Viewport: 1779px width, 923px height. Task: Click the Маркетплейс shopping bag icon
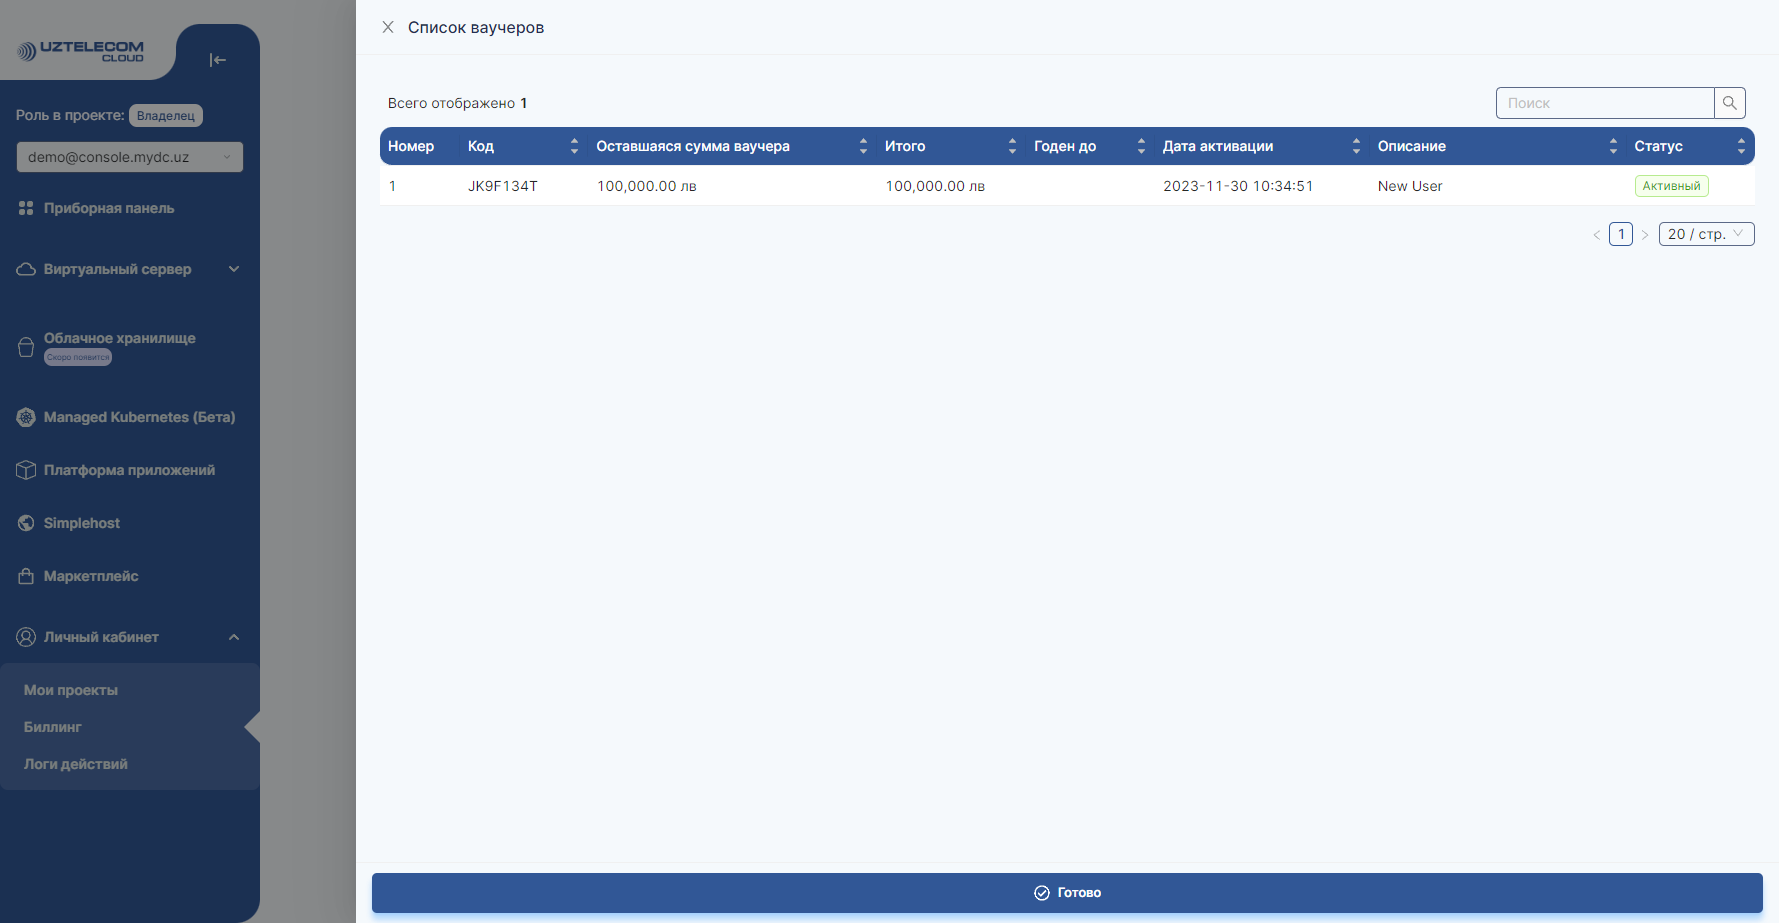point(25,575)
